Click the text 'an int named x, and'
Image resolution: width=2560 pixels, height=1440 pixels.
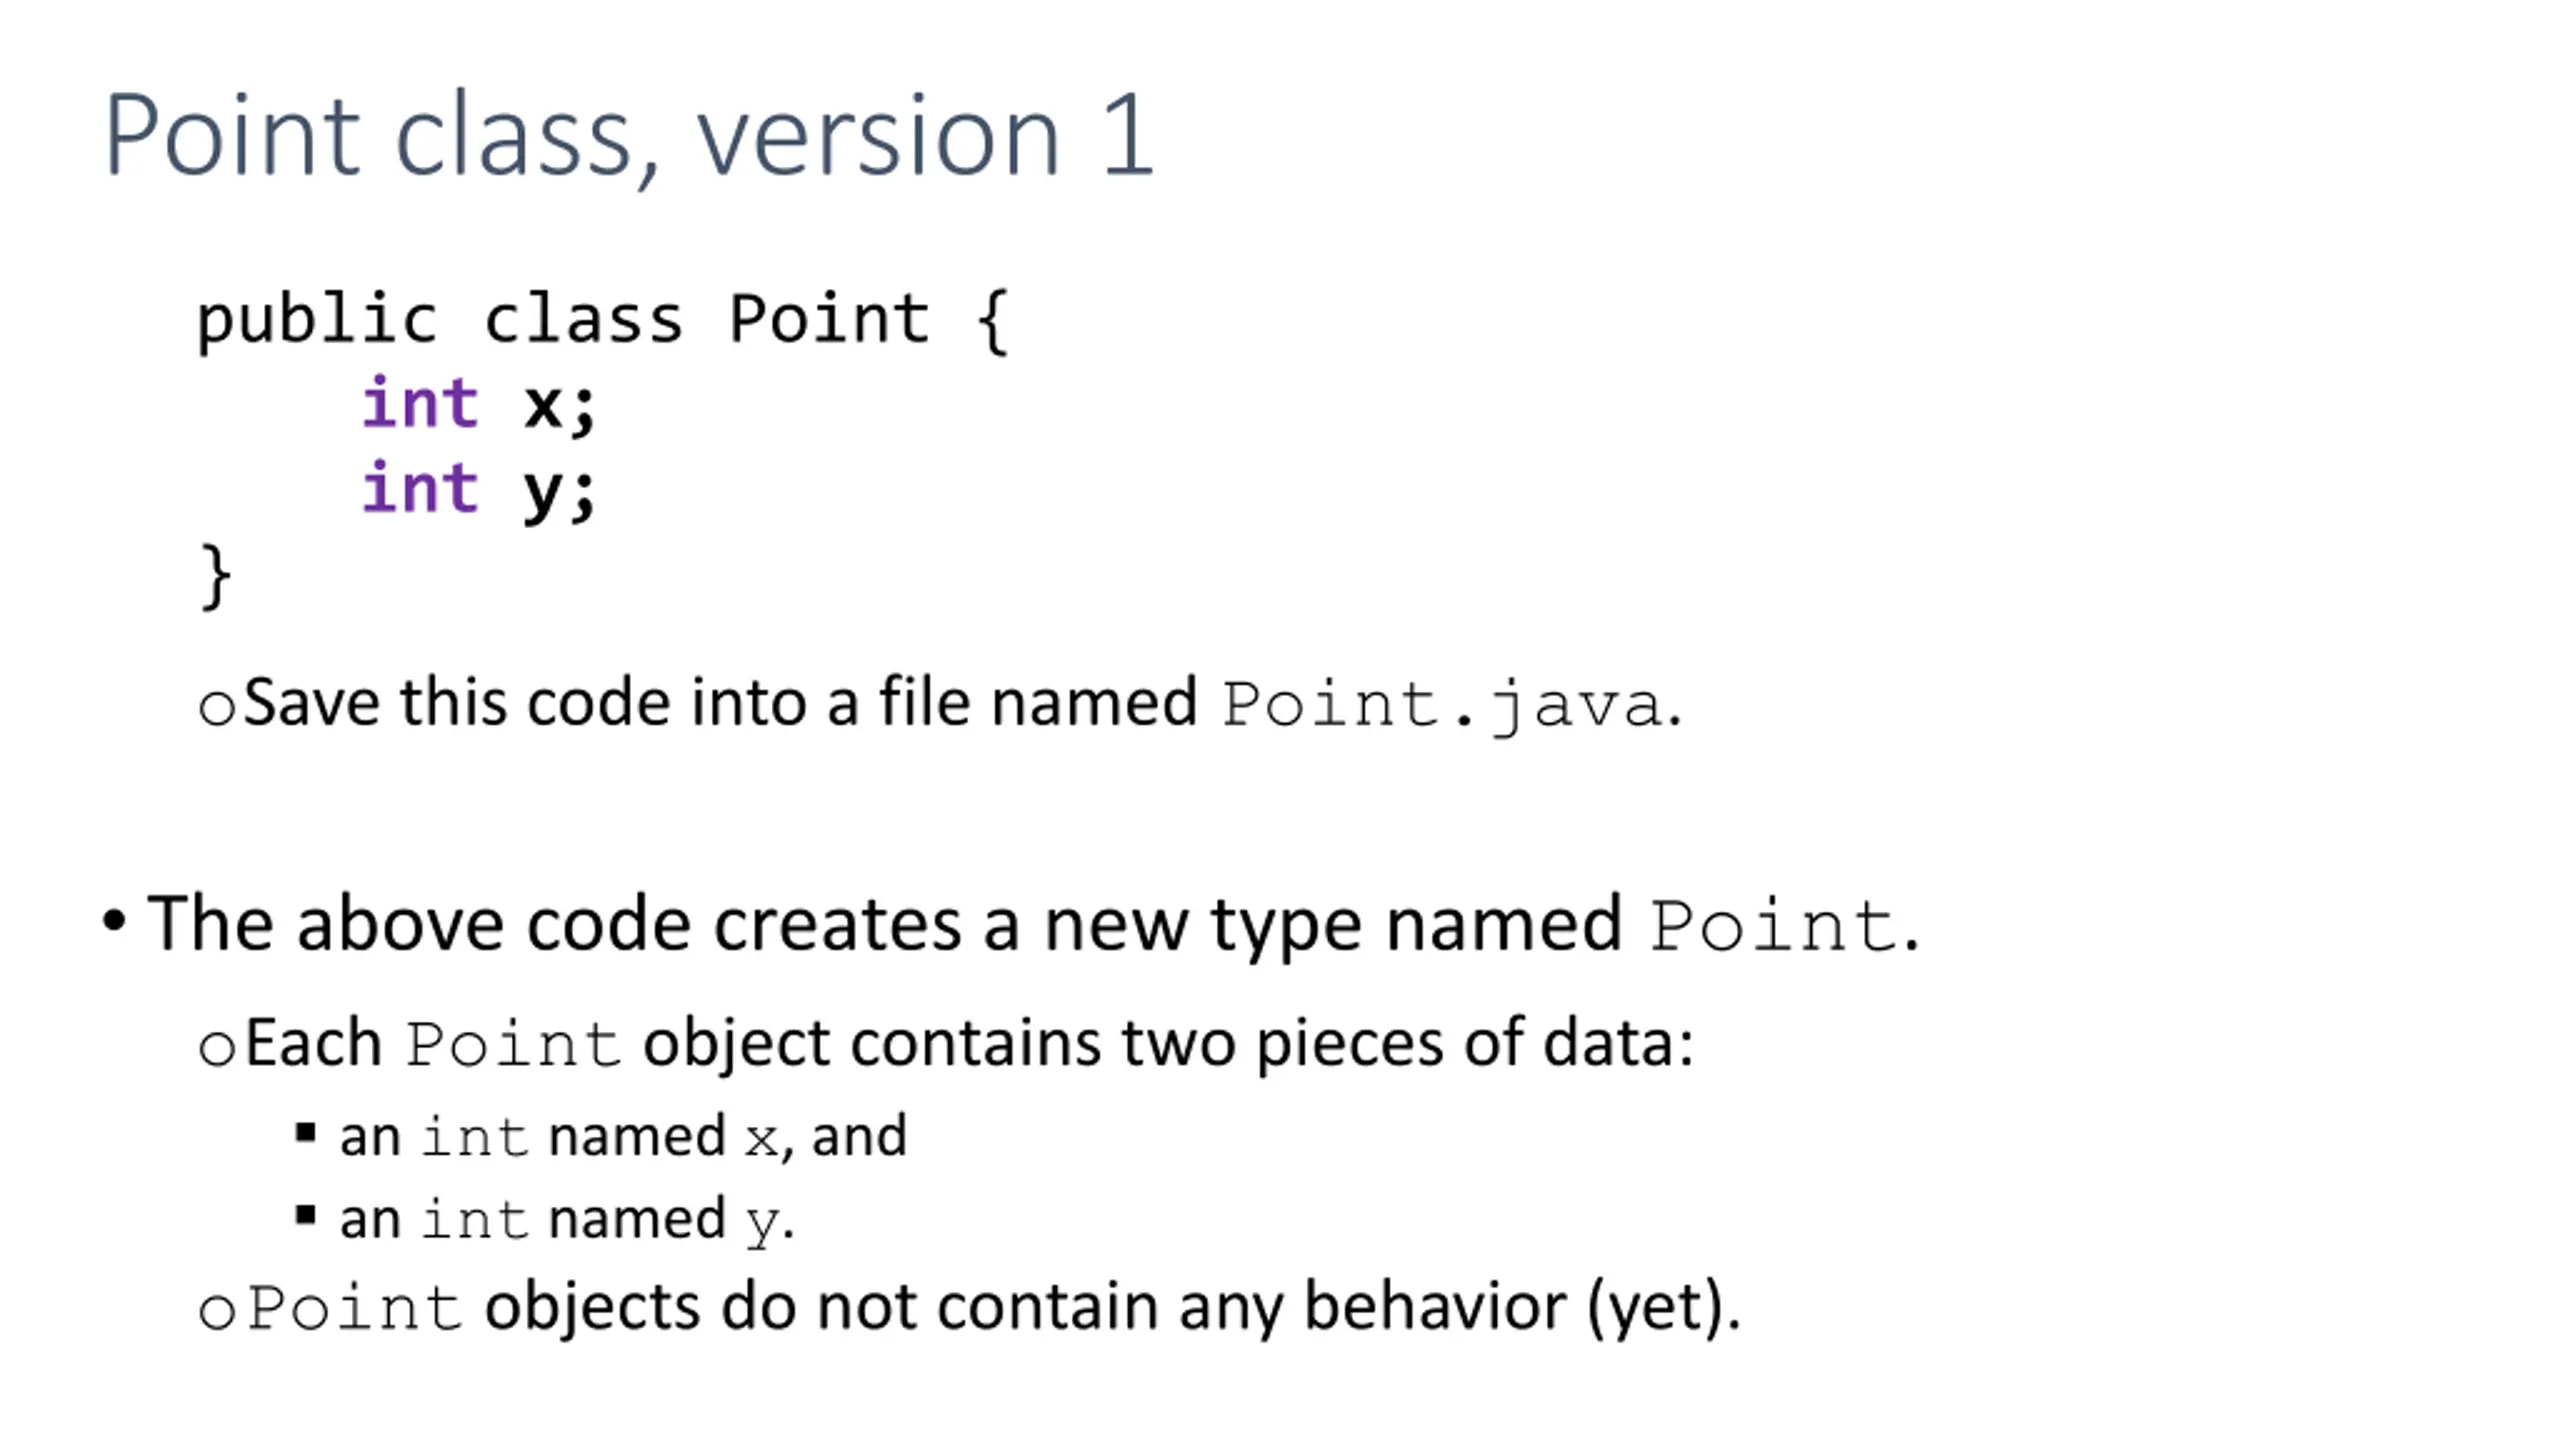(x=623, y=1136)
